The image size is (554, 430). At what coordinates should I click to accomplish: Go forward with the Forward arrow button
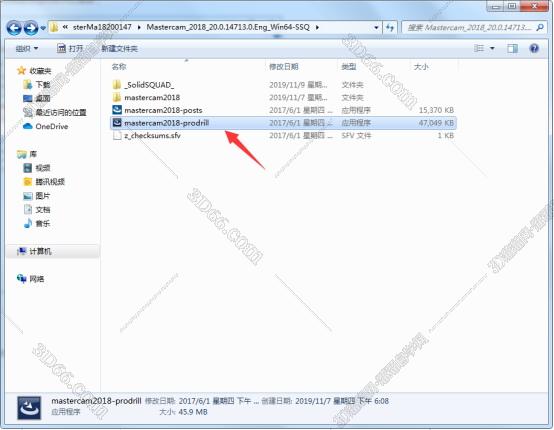(x=31, y=28)
